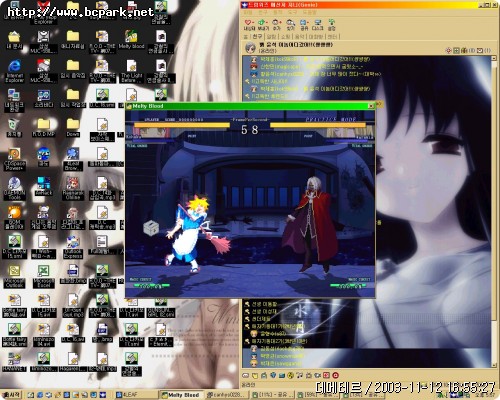The width and height of the screenshot is (500, 400).
Task: Click the red target icon in messenger header
Action: 448,50
